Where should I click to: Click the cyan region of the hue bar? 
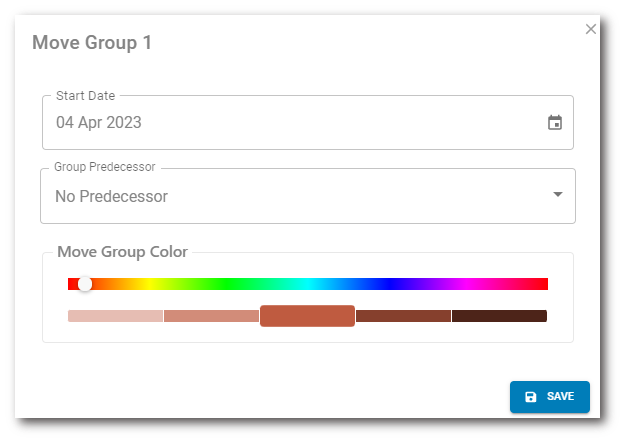pyautogui.click(x=308, y=284)
